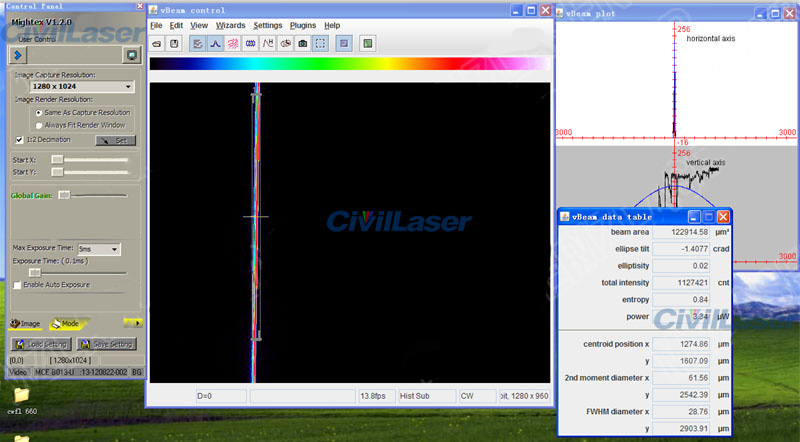Select Same As Capture Resolution option
The height and width of the screenshot is (442, 800).
40,113
